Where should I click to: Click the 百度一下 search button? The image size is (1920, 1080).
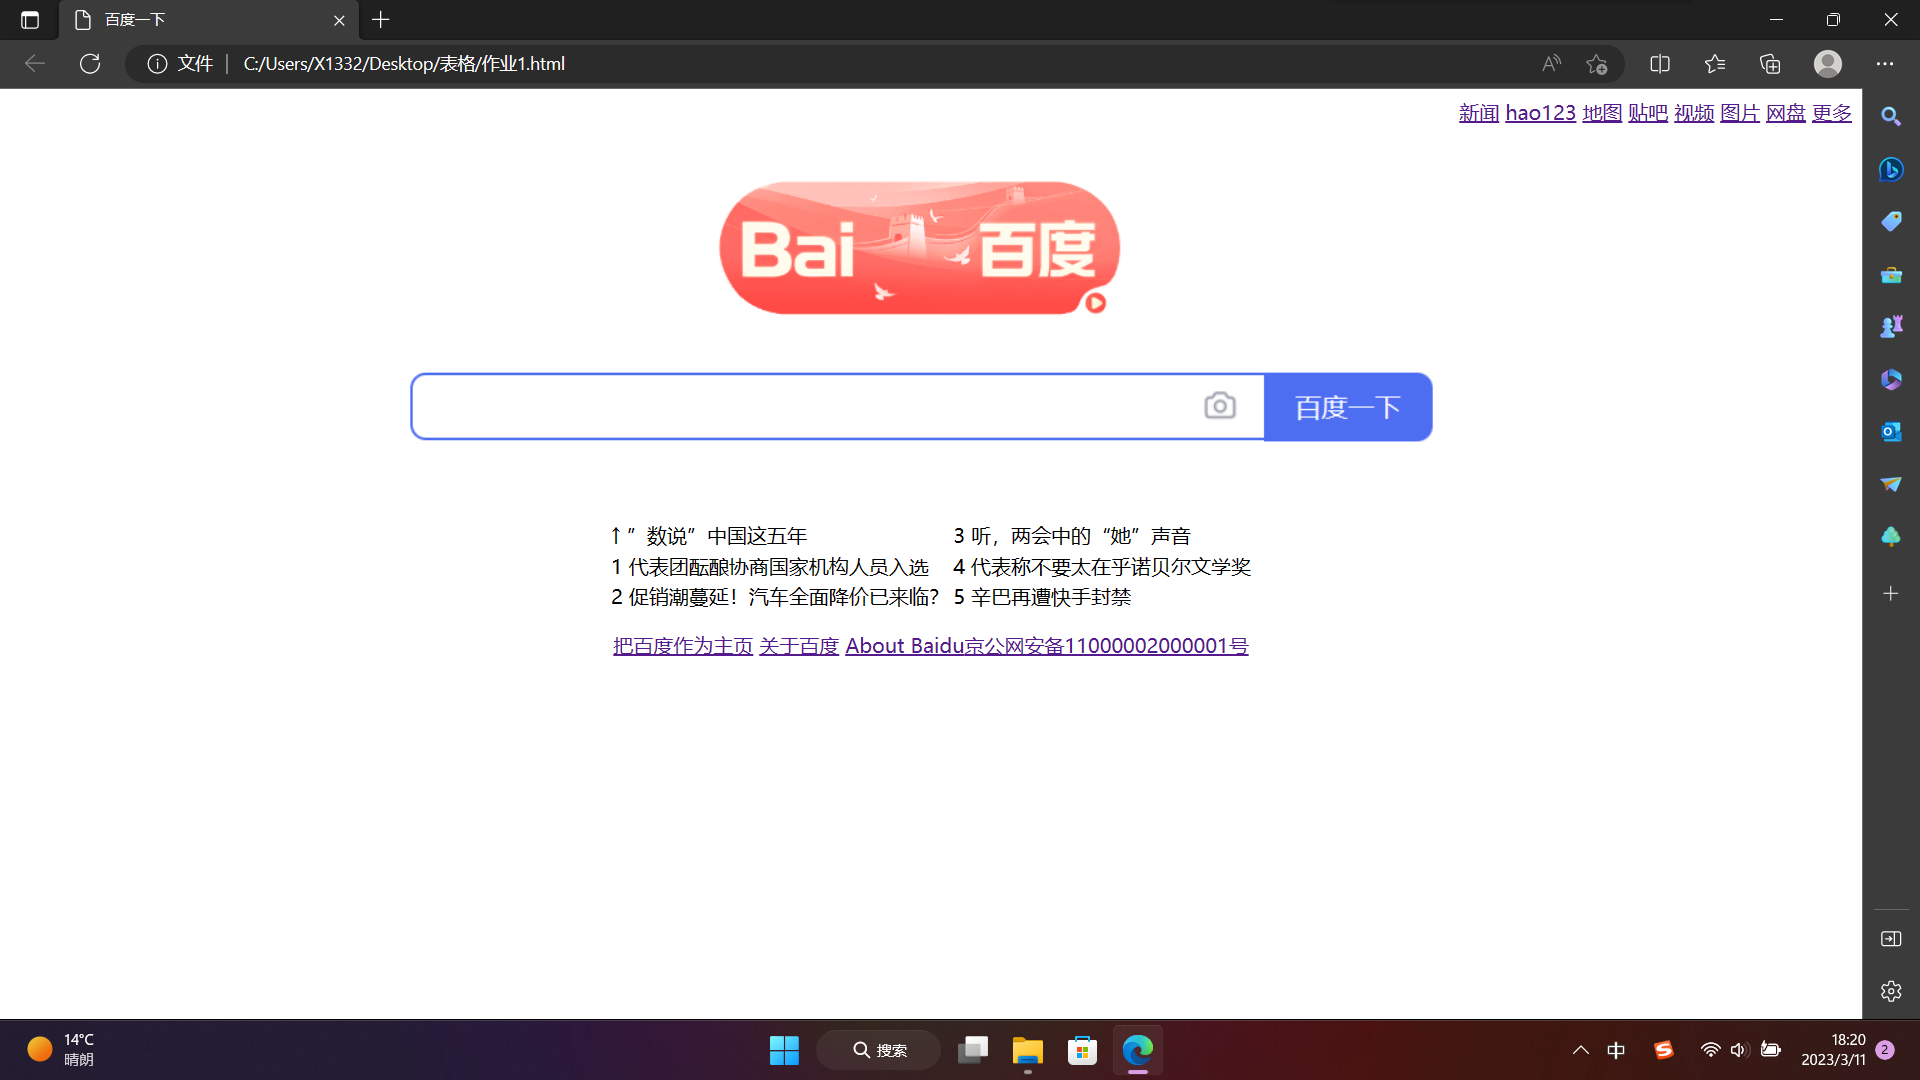1348,407
